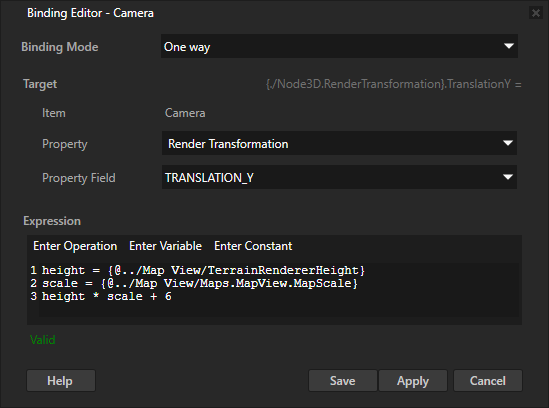
Task: Open the Property dropdown showing Render Transformation
Action: click(x=339, y=143)
